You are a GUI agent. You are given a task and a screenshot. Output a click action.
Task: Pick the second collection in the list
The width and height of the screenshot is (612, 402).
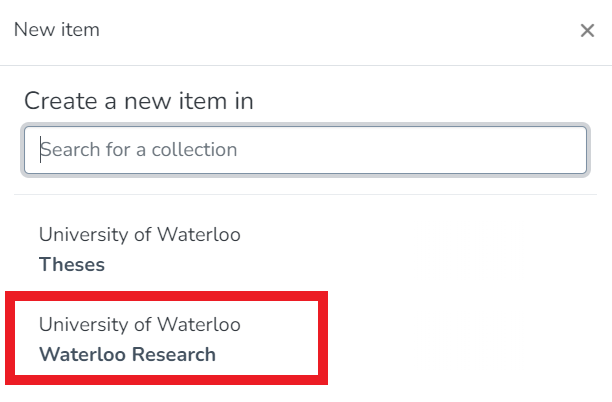(140, 340)
